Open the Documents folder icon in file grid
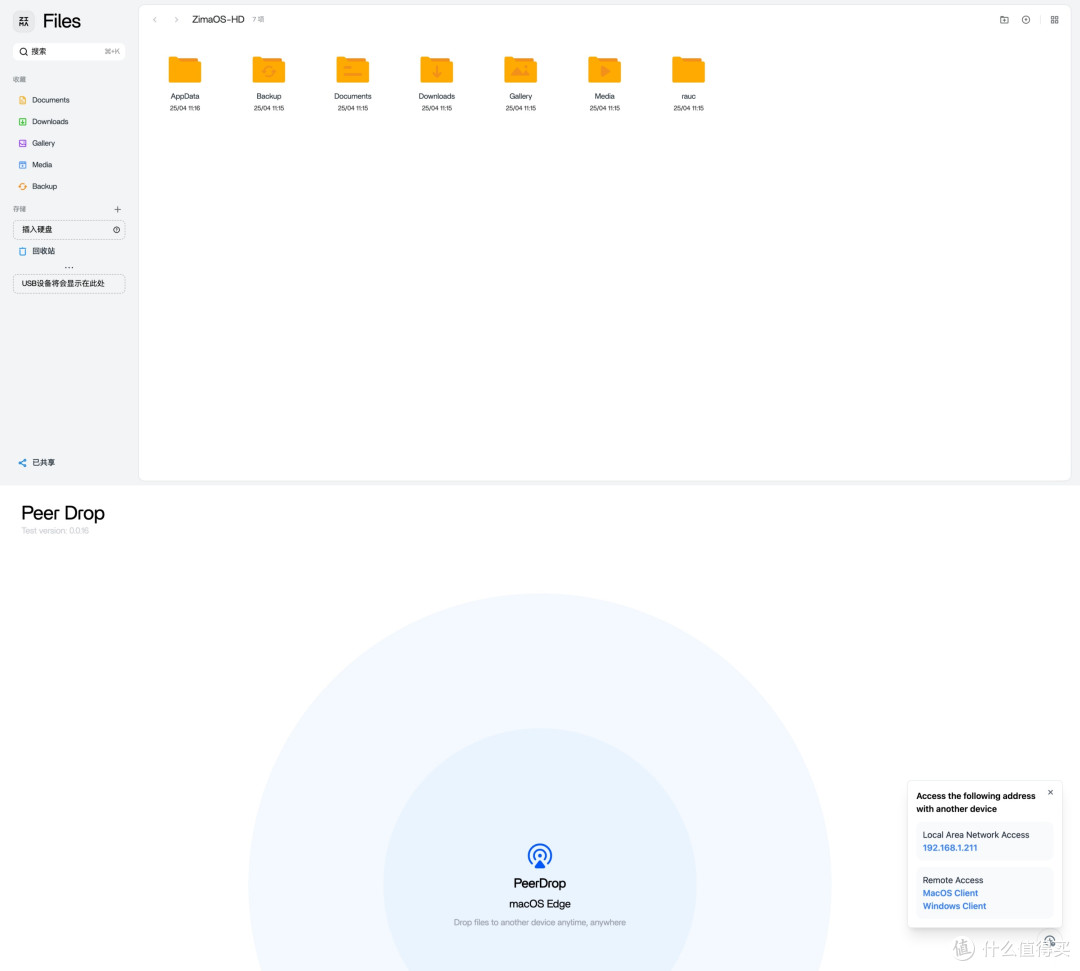Viewport: 1080px width, 971px height. 353,70
